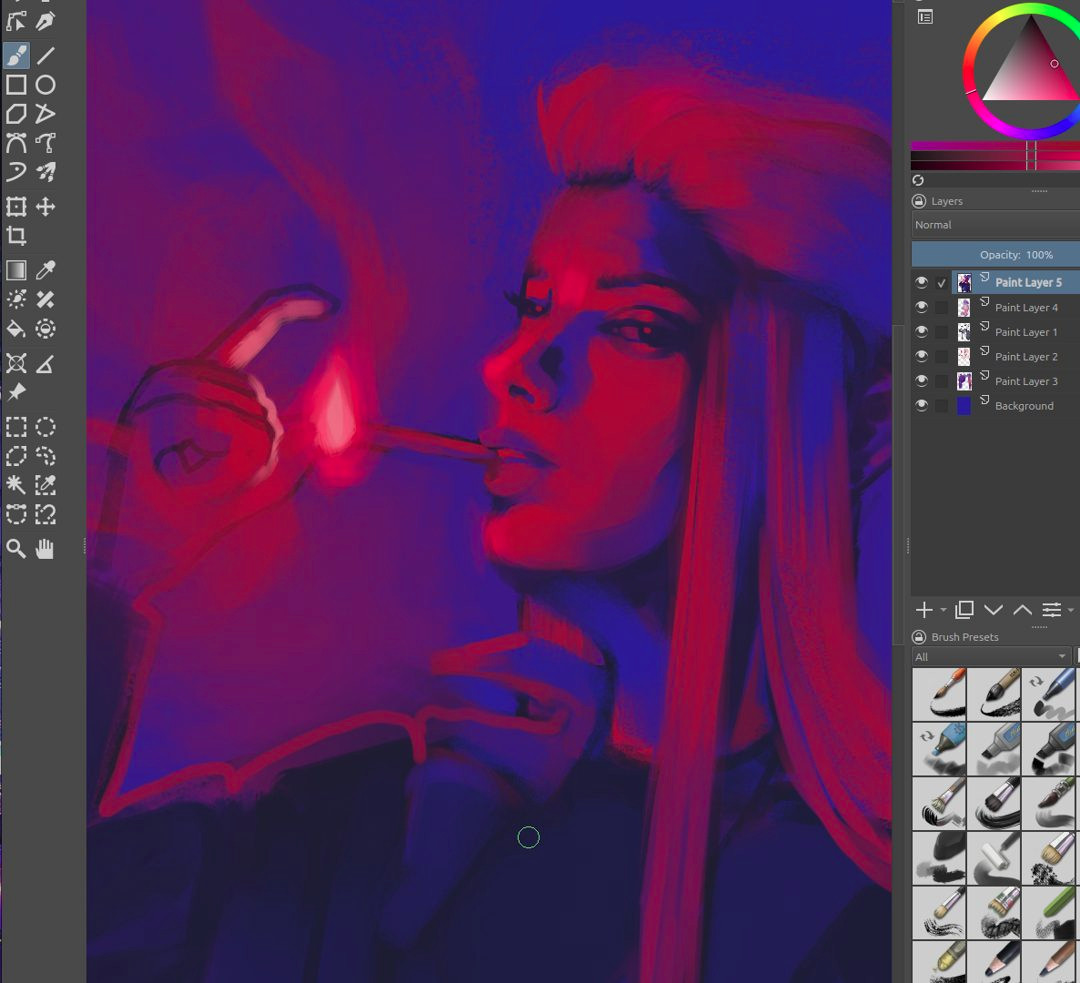The width and height of the screenshot is (1080, 983).
Task: Select the Freehand Path tool
Action: [45, 143]
